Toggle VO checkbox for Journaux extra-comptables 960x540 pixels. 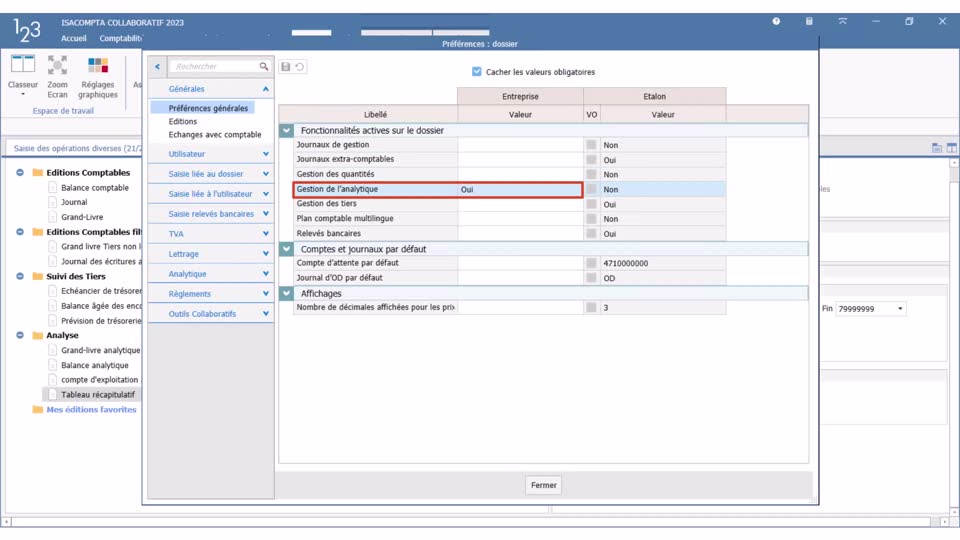coord(591,160)
